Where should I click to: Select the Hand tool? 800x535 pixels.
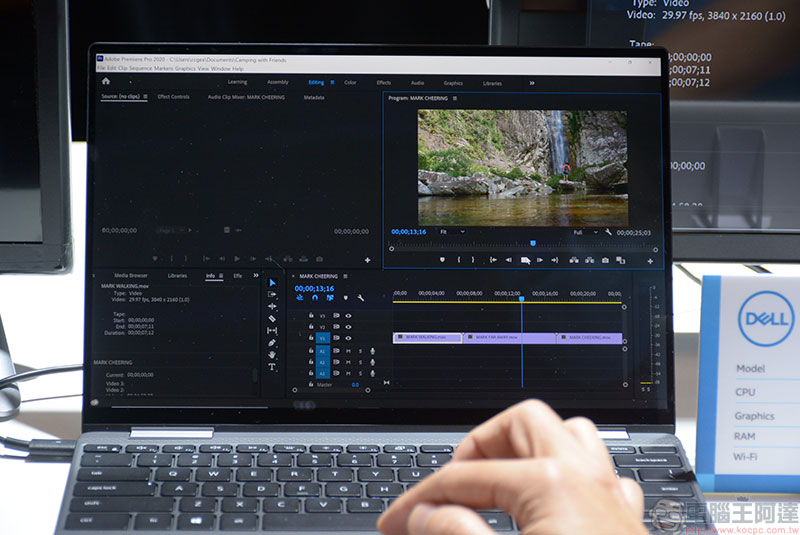tap(272, 354)
